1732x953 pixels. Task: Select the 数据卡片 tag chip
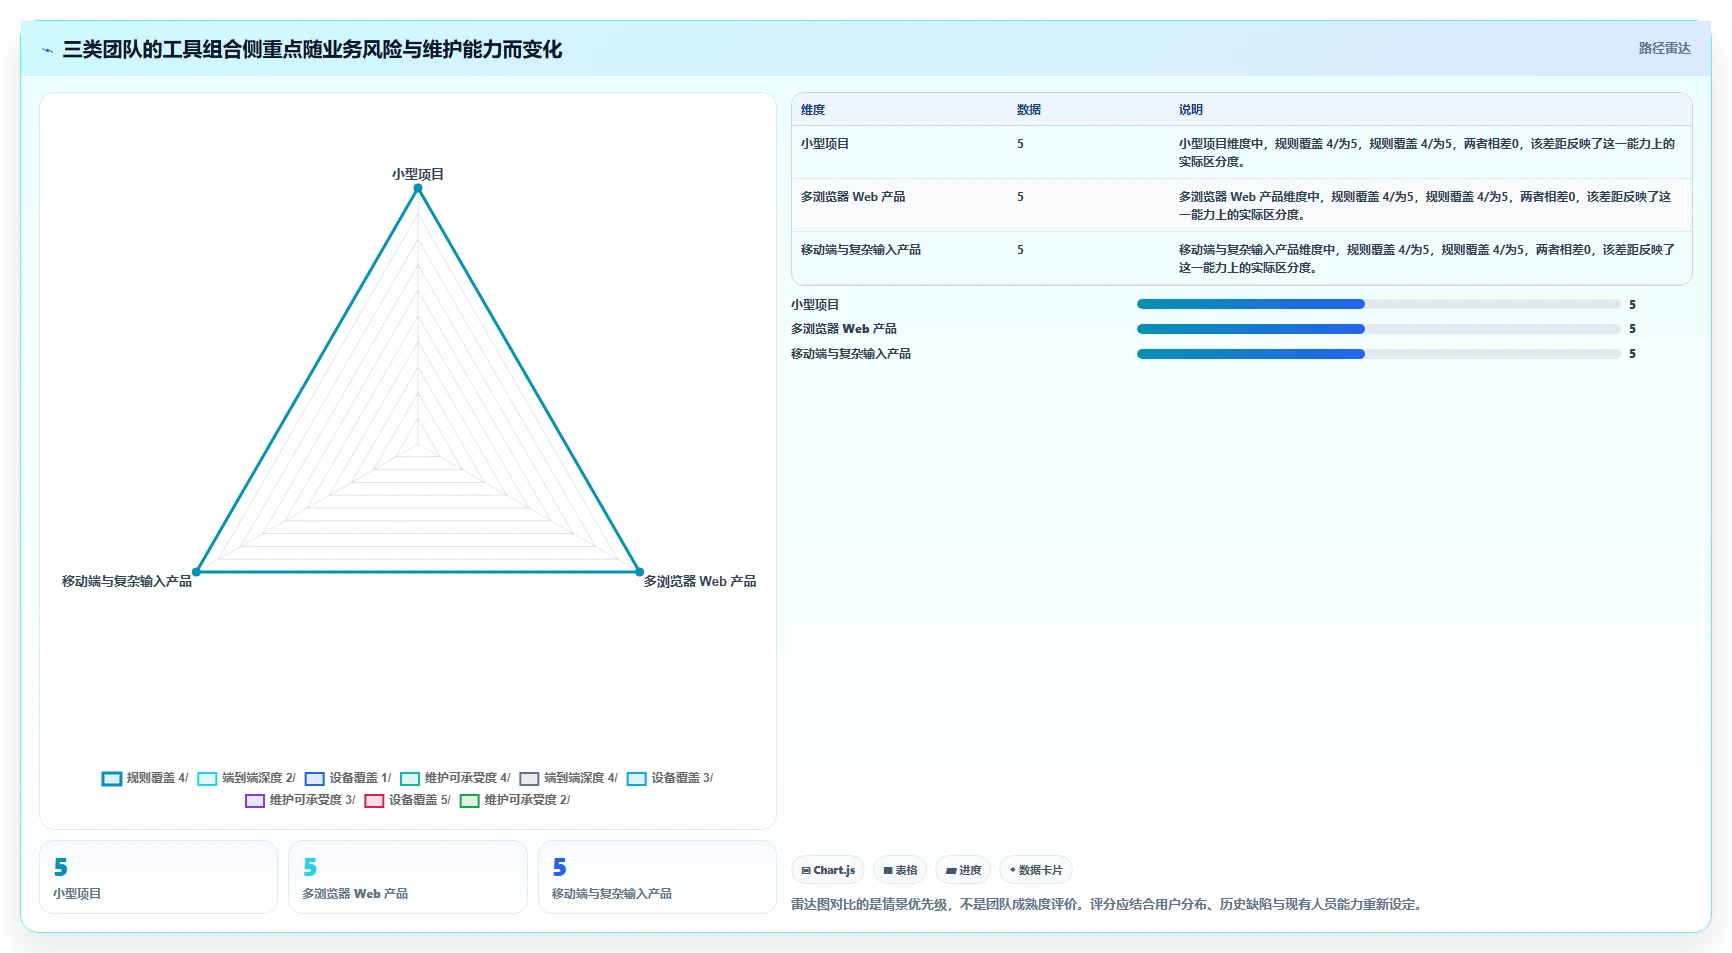click(1036, 870)
